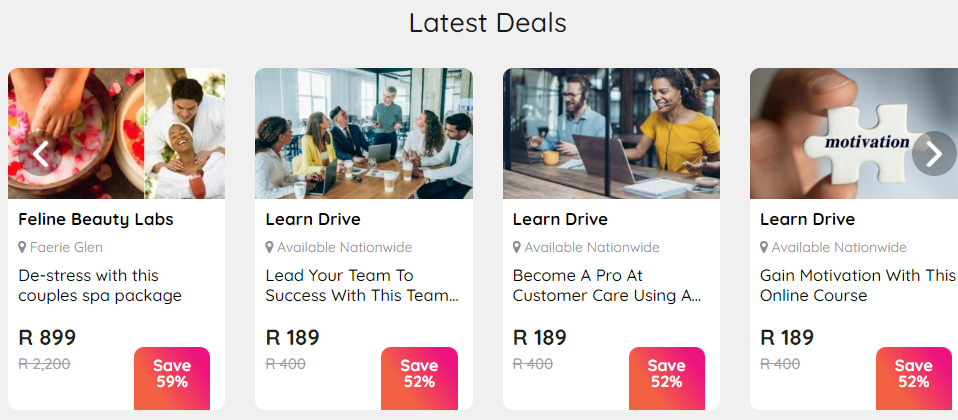Open the Feline Beauty Labs title
The width and height of the screenshot is (958, 420).
(96, 219)
